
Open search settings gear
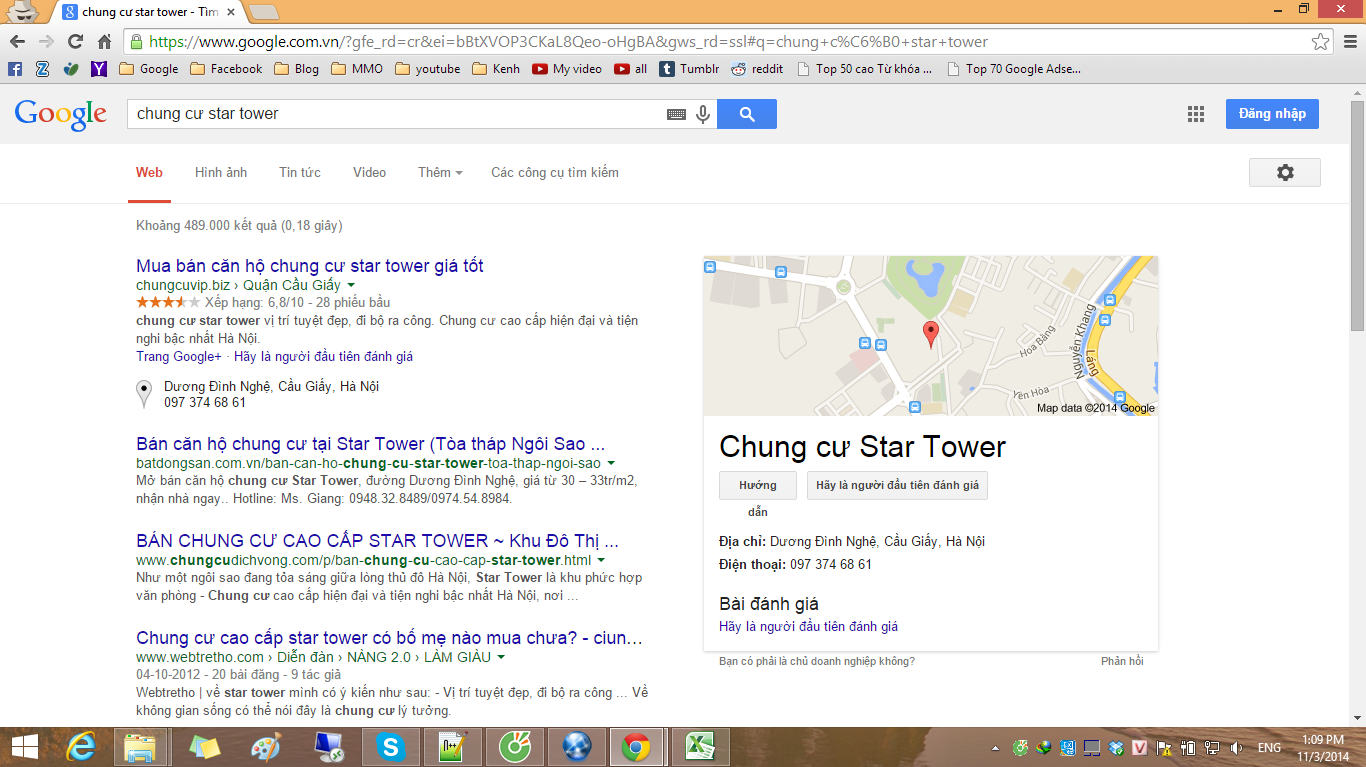(1285, 172)
